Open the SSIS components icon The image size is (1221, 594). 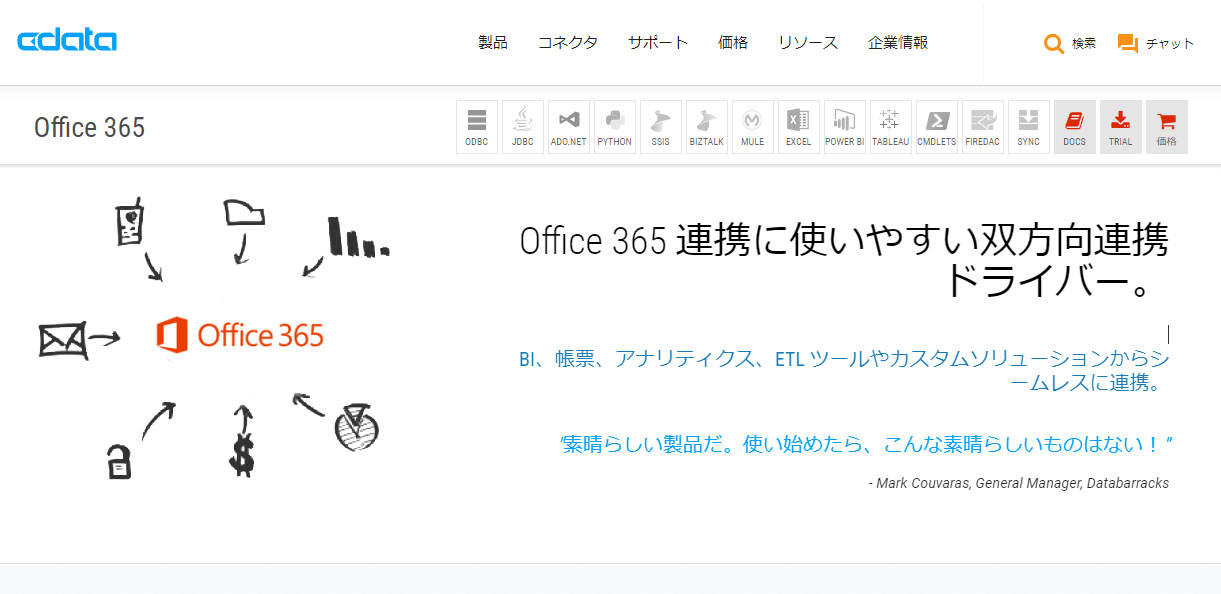[661, 127]
